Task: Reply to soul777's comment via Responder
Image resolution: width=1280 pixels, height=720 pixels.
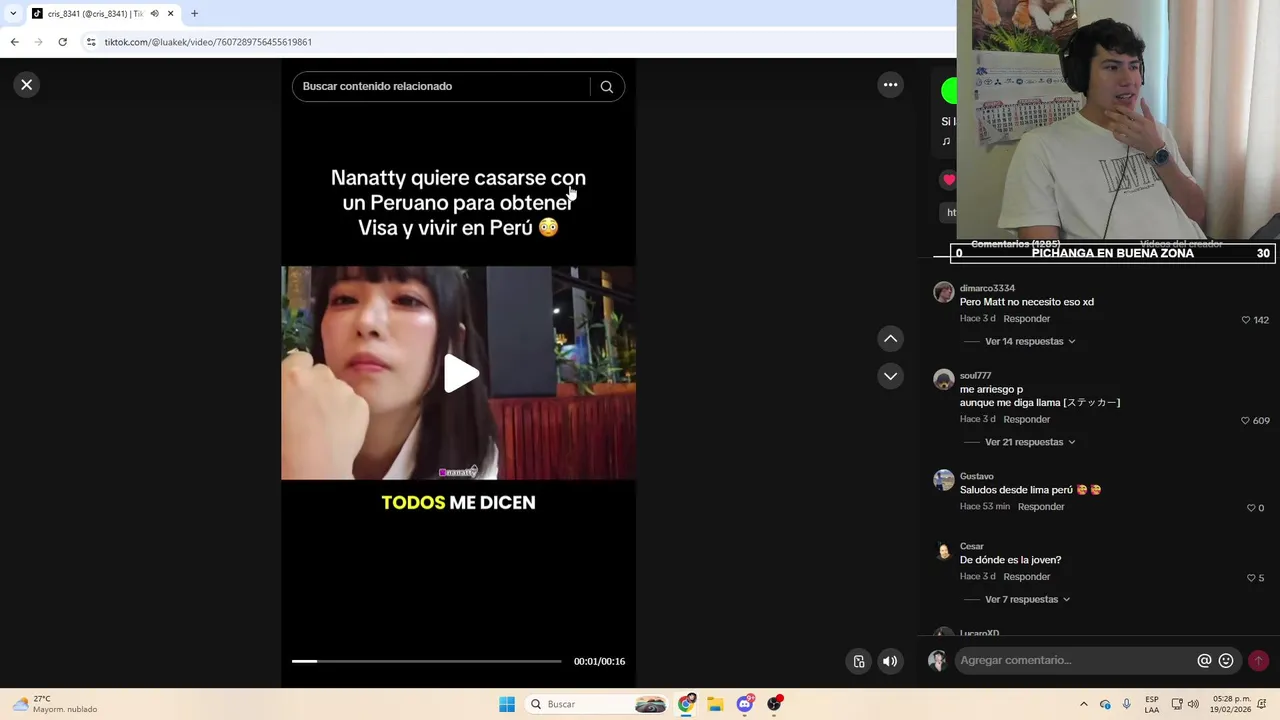Action: pos(1027,419)
